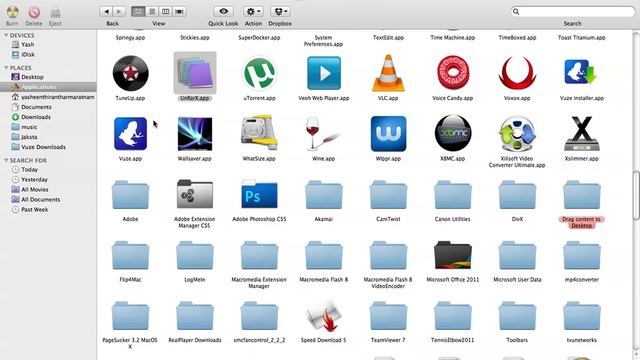The image size is (640, 360).
Task: Open the Dropbox toolbar dropdown
Action: coord(280,11)
